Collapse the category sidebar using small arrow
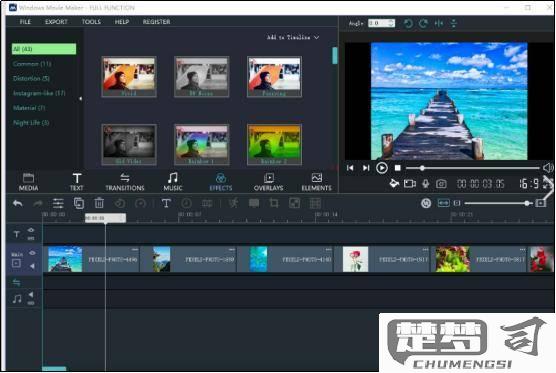 click(80, 99)
